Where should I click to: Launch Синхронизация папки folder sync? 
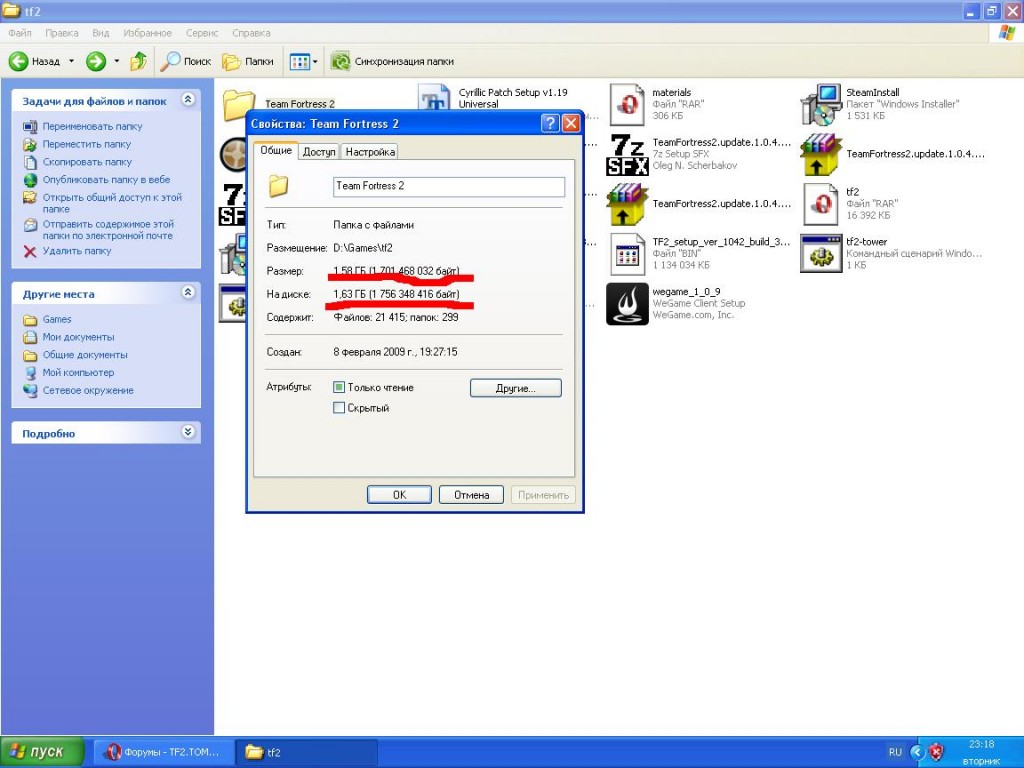coord(392,61)
